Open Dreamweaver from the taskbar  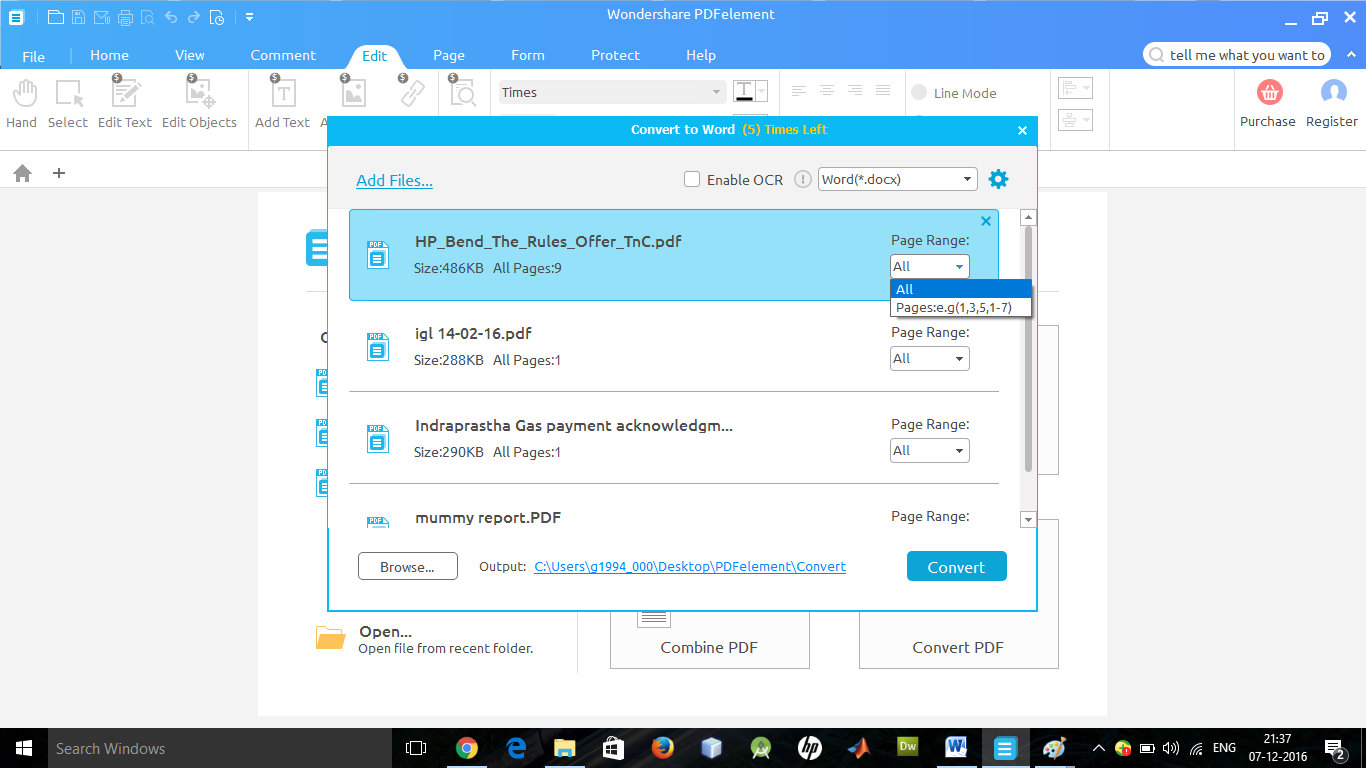pyautogui.click(x=908, y=748)
